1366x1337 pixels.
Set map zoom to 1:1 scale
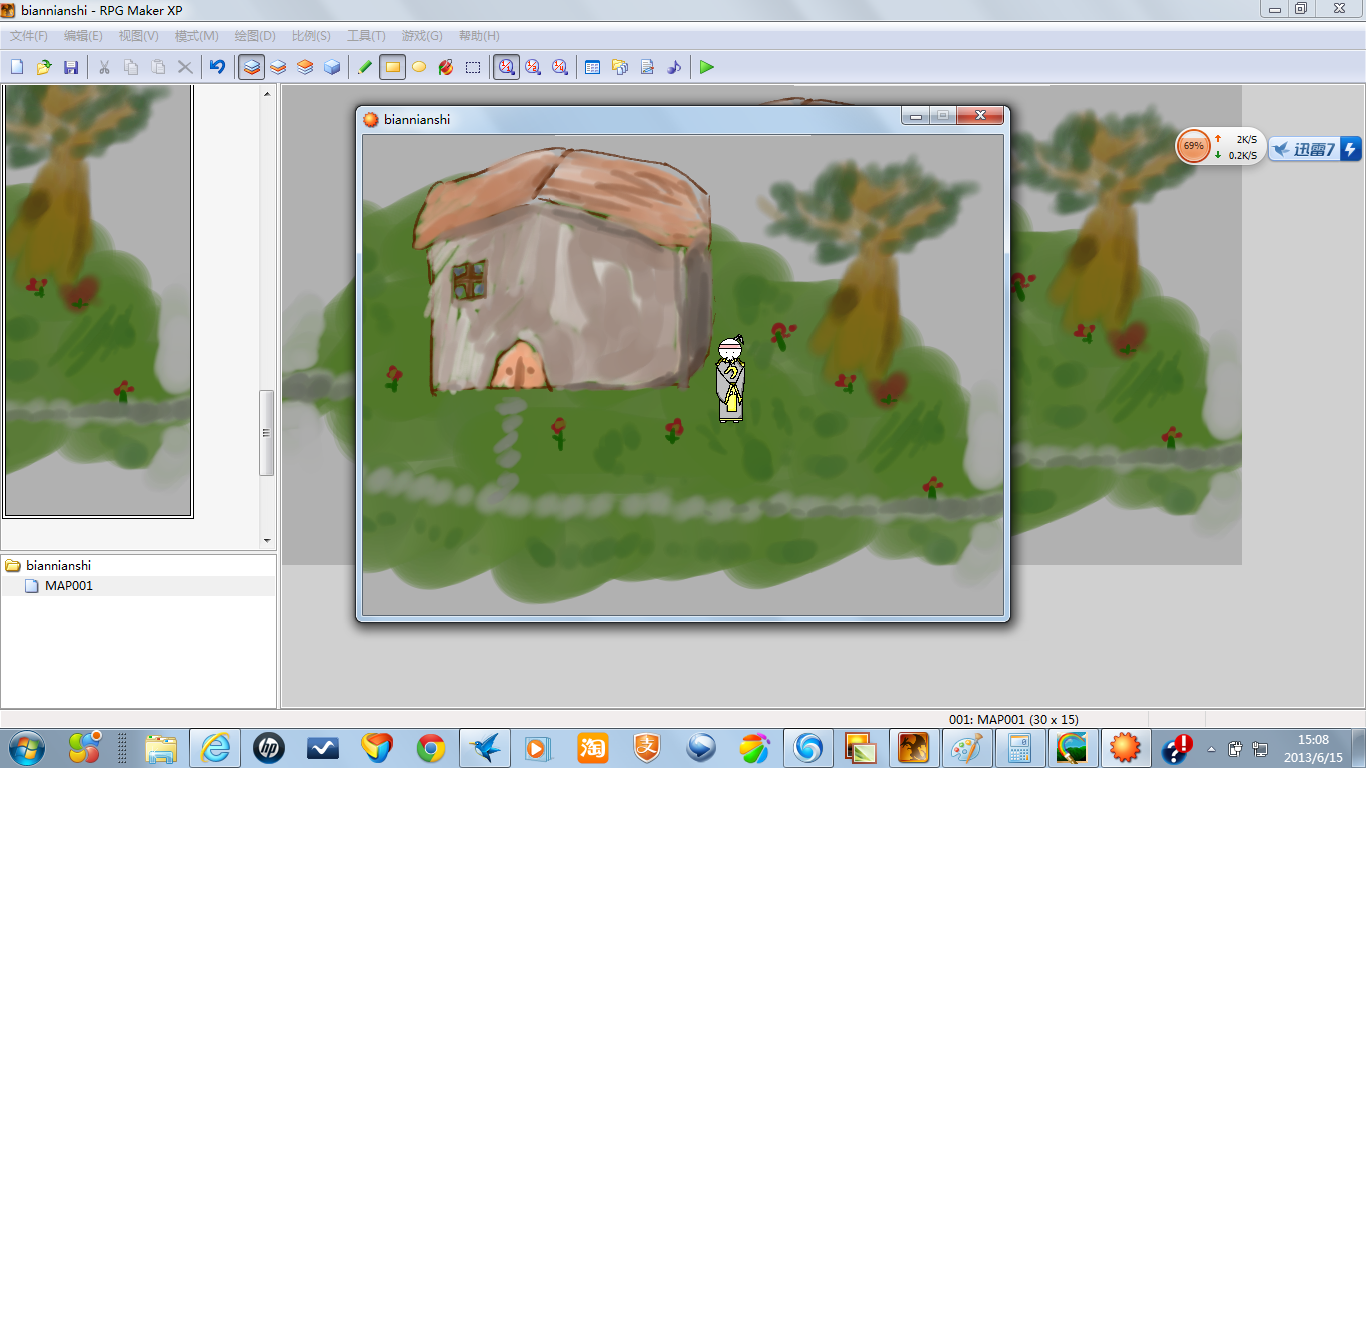coord(507,67)
